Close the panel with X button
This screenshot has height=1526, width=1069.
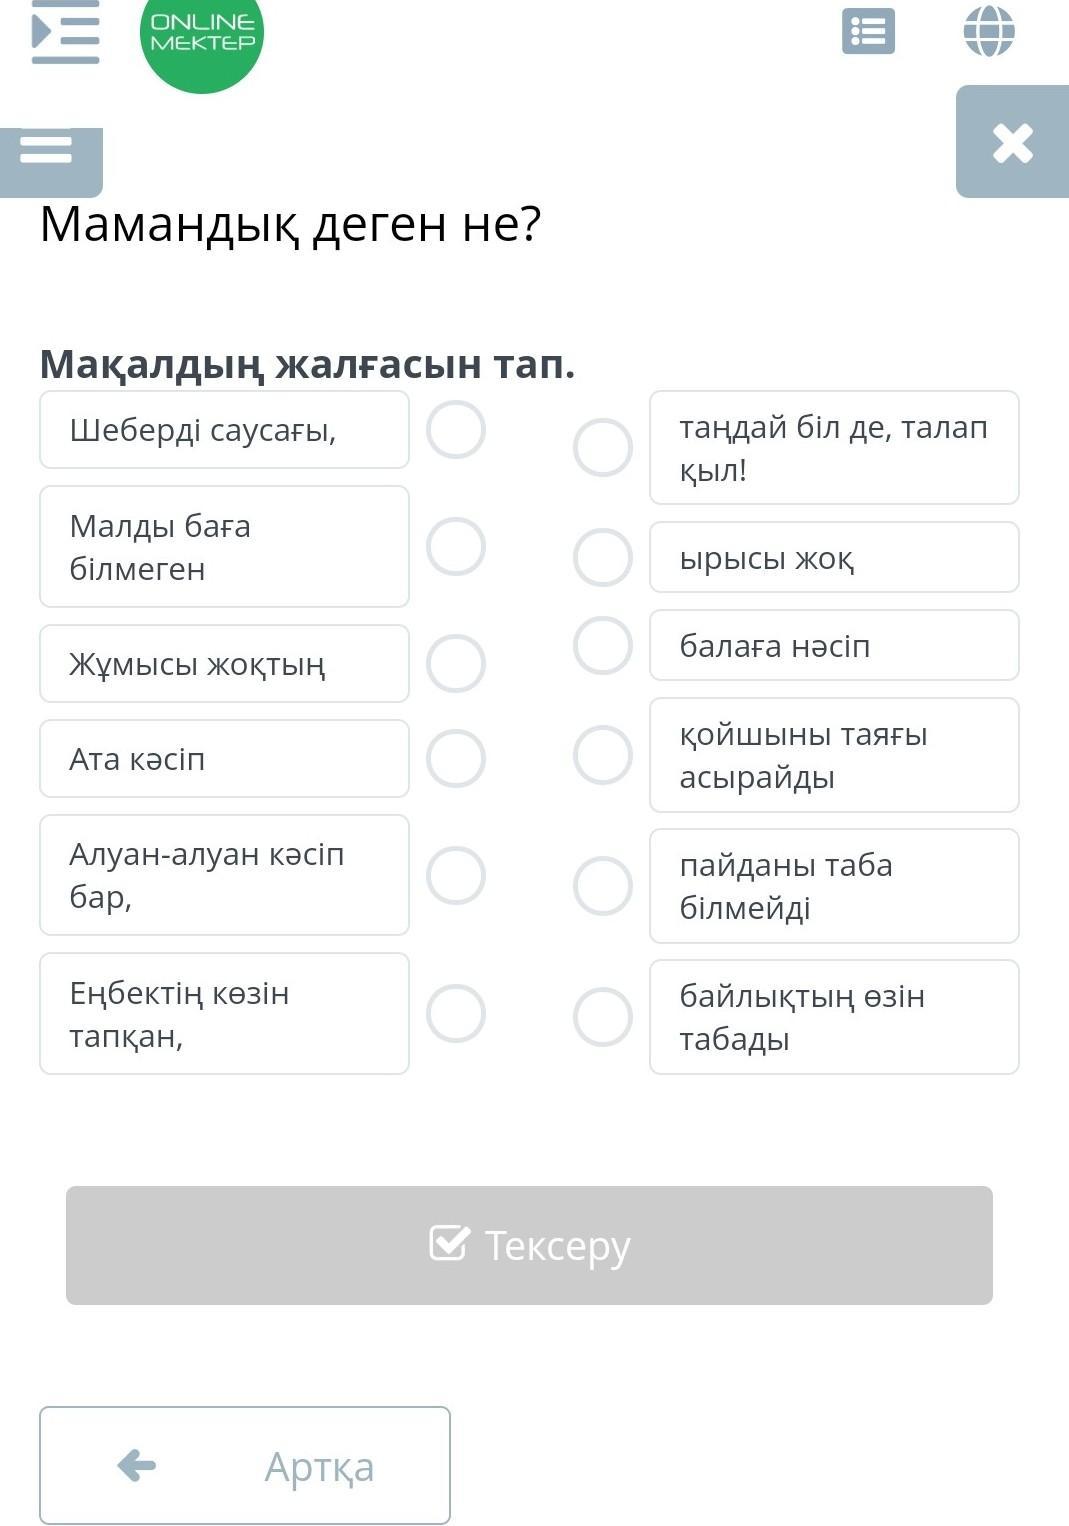(1012, 143)
